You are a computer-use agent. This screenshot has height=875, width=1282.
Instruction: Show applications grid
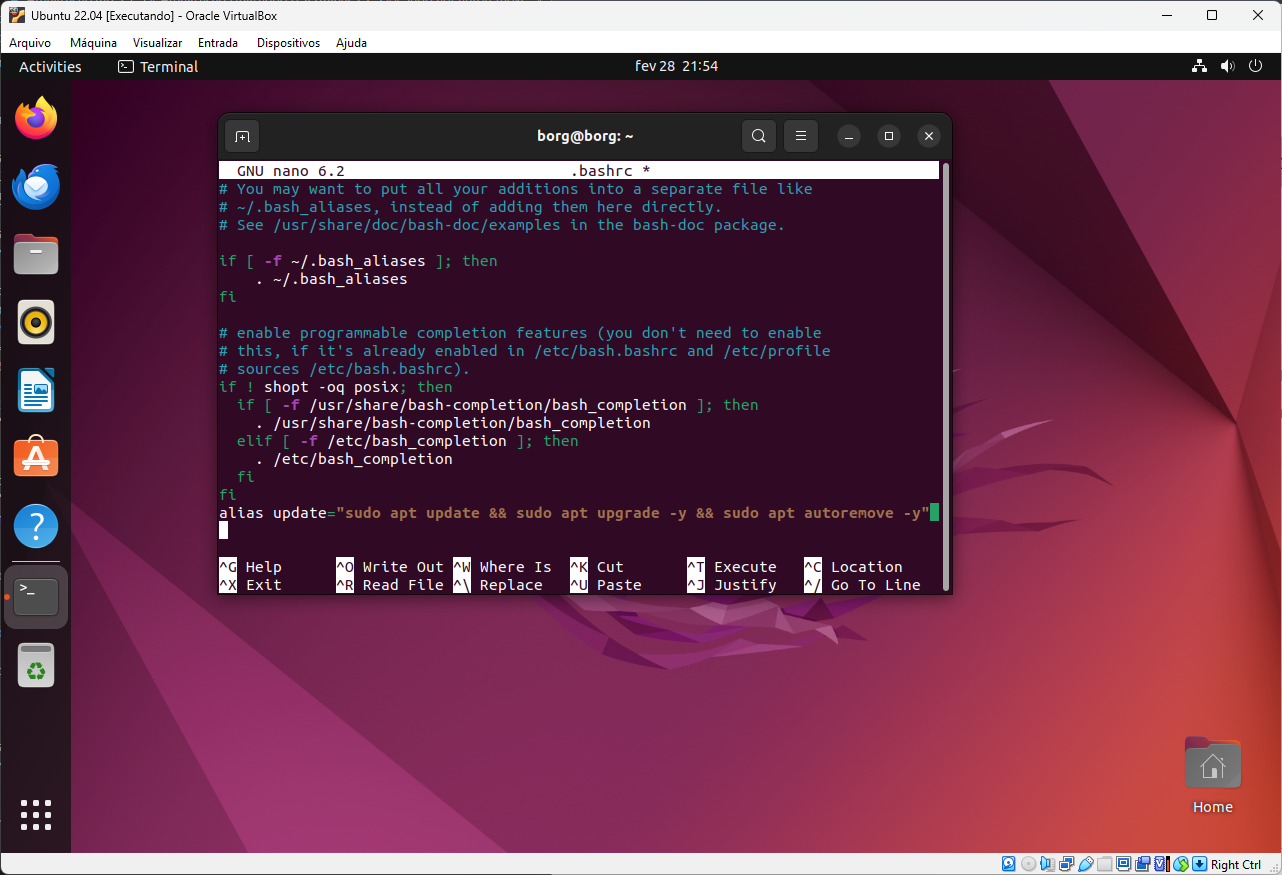coord(36,815)
